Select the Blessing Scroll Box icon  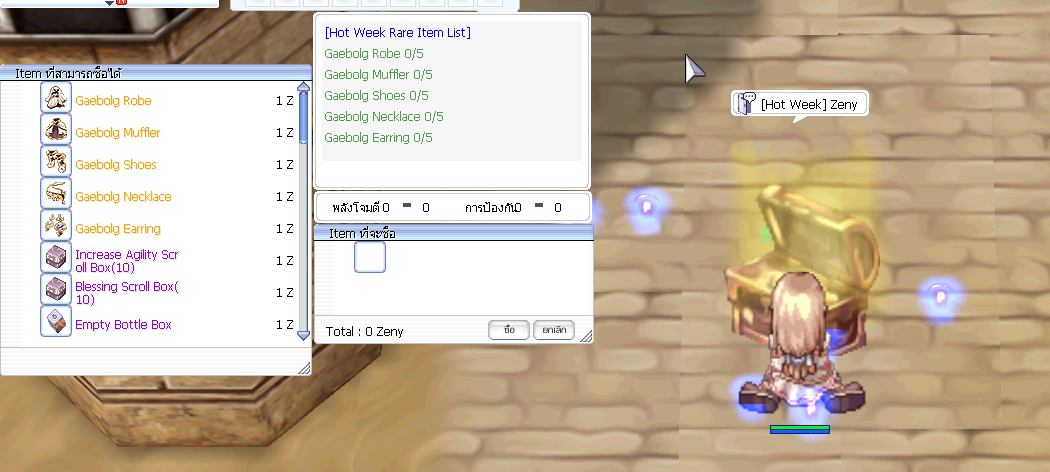[56, 291]
